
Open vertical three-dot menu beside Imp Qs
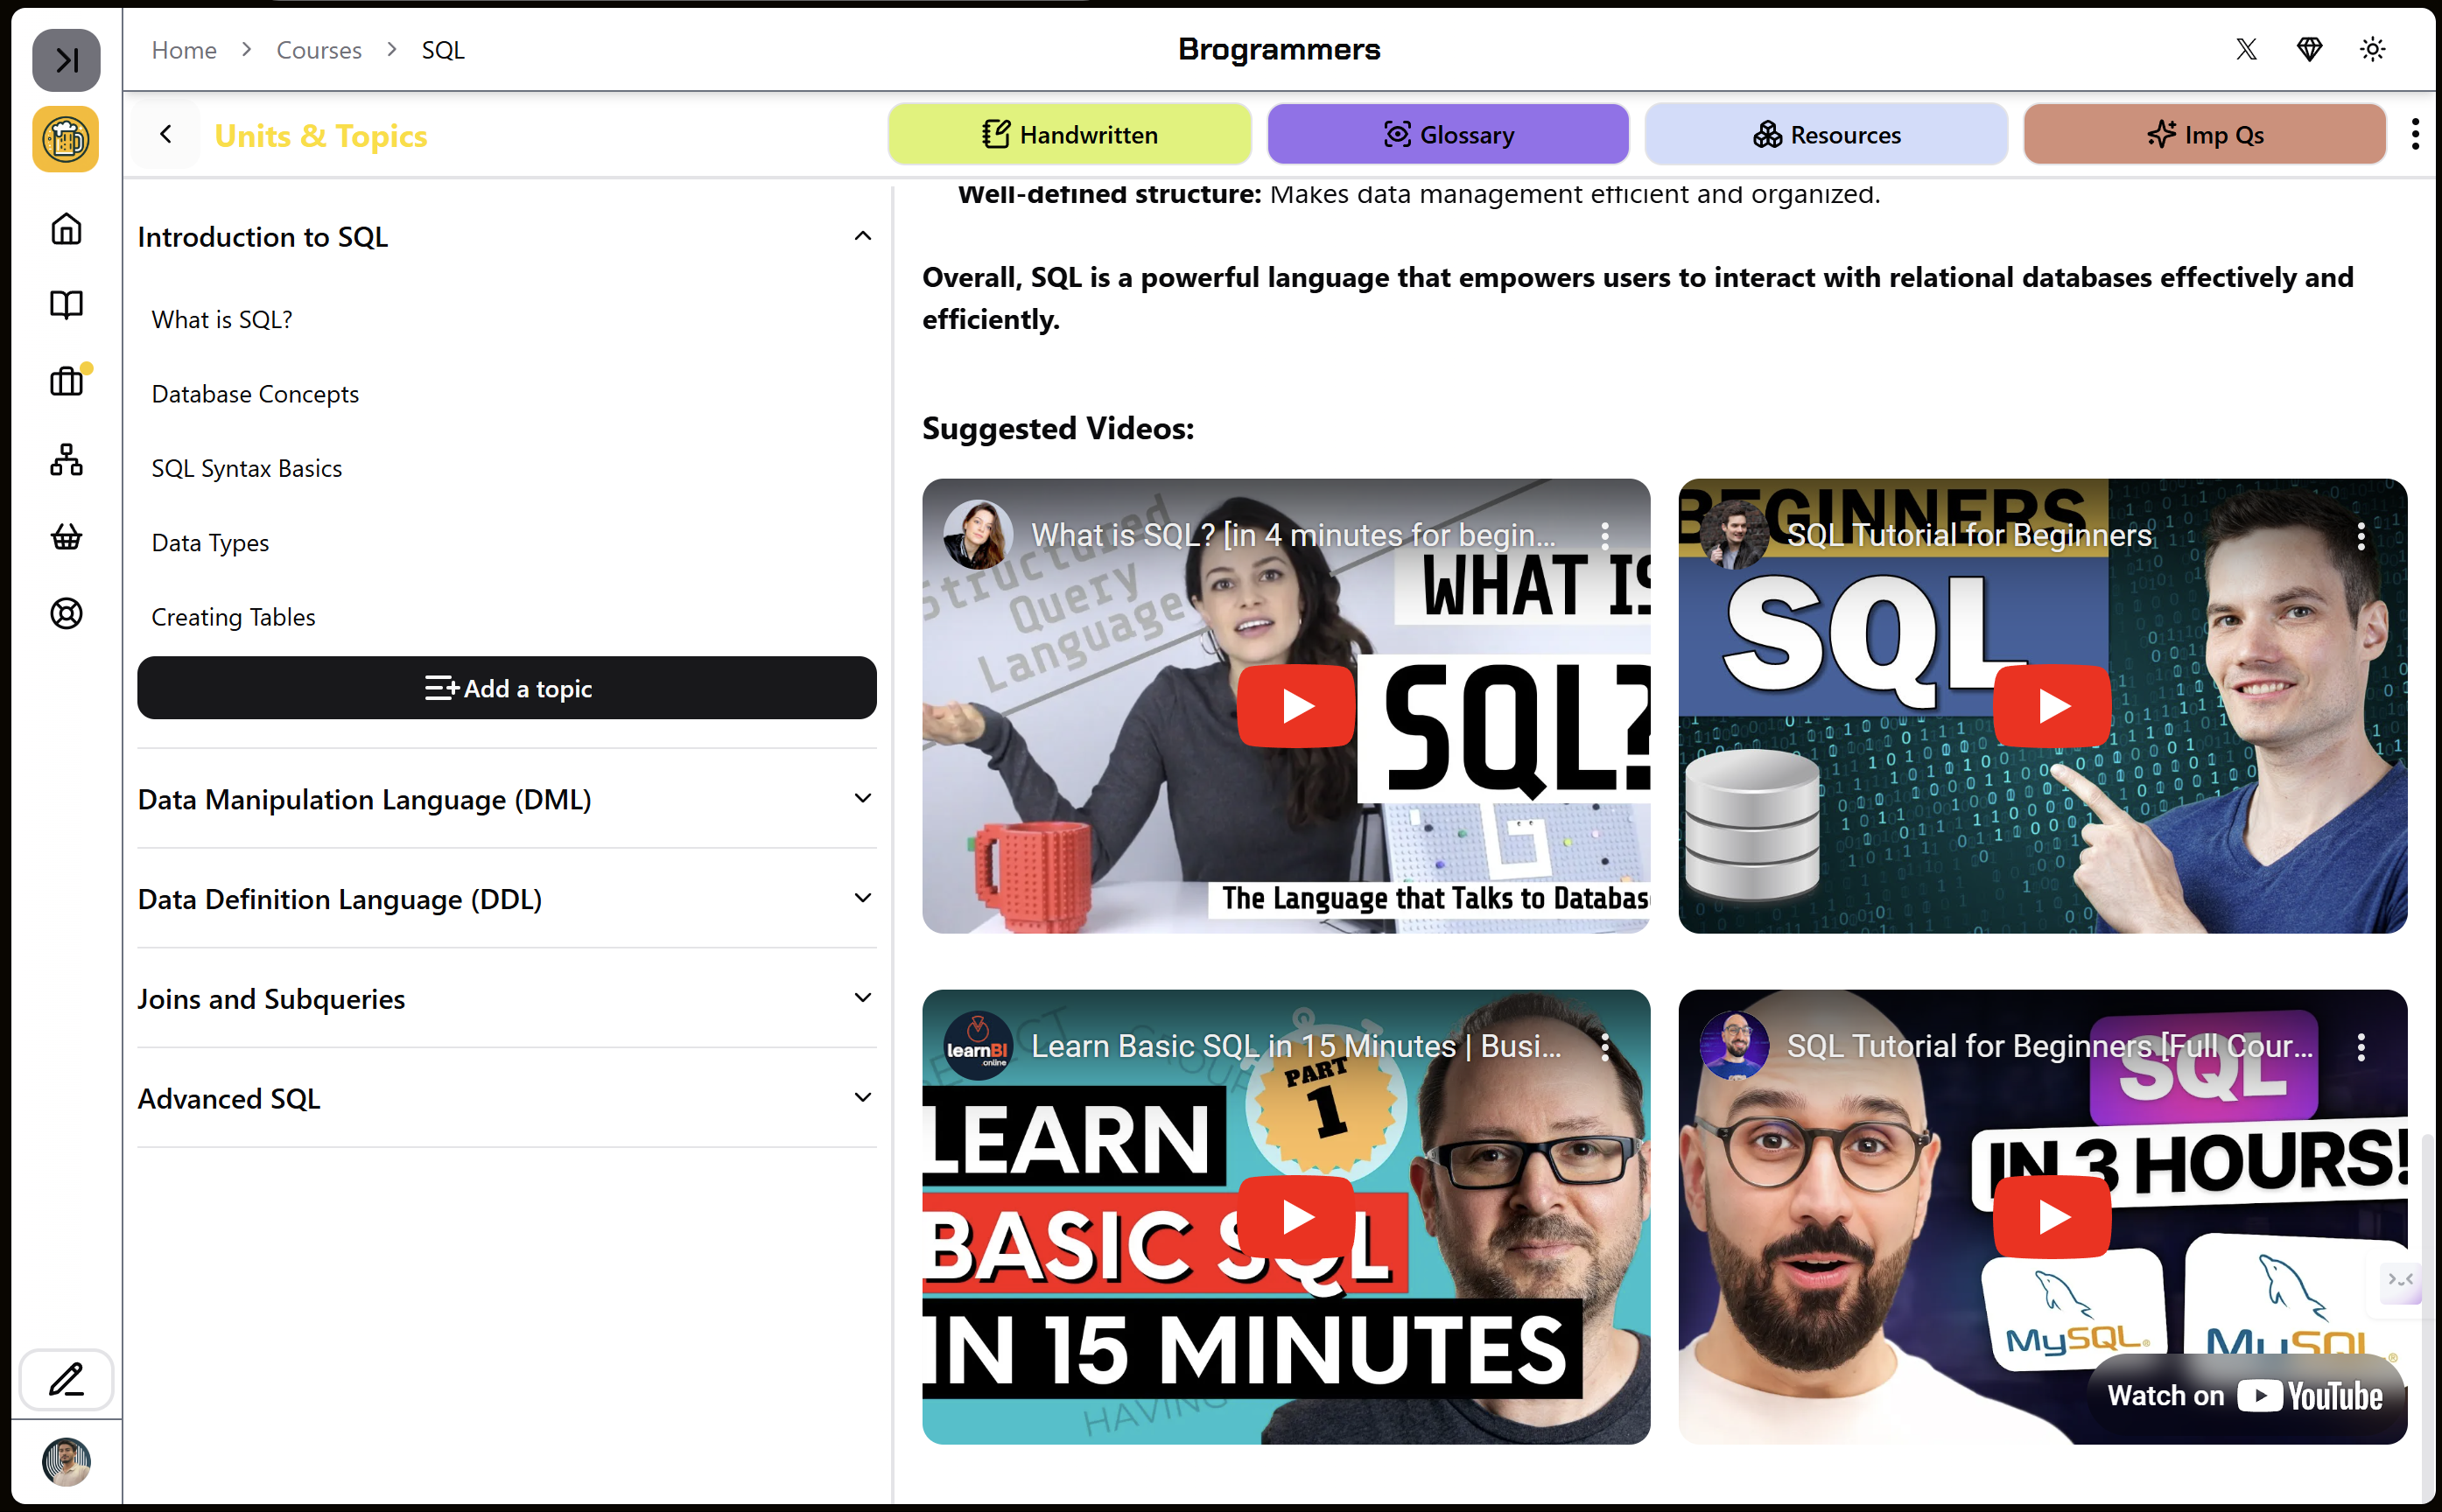[2415, 134]
